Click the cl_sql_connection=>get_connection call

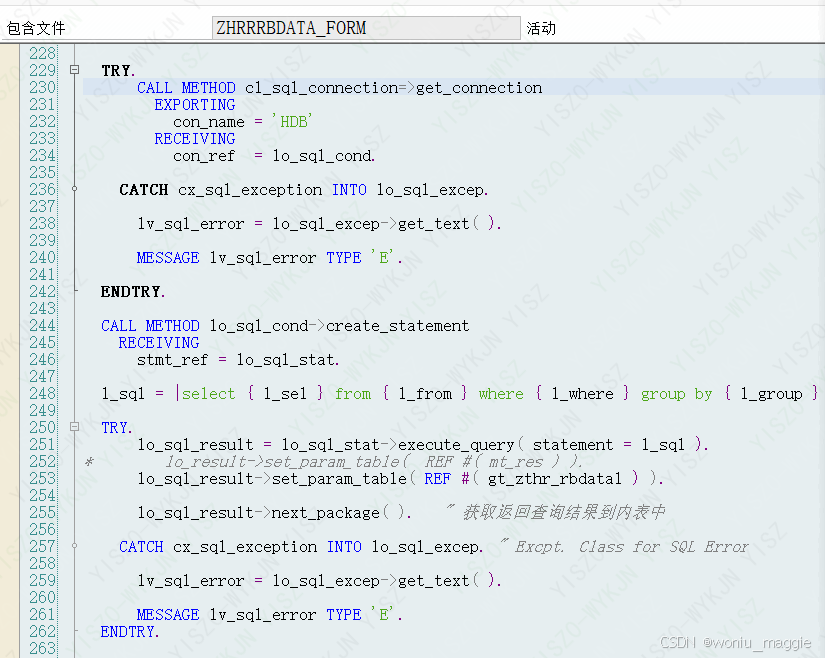[394, 88]
